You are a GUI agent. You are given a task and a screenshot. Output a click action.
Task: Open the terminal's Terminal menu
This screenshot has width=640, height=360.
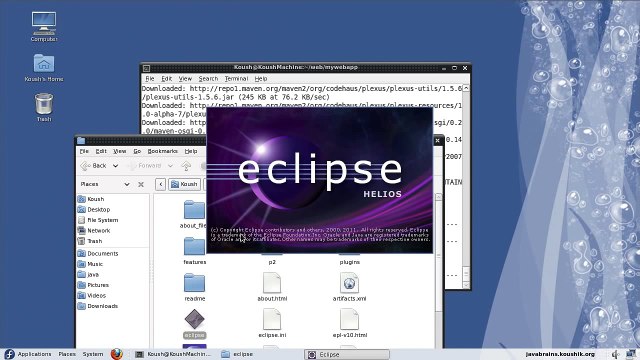[x=236, y=79]
